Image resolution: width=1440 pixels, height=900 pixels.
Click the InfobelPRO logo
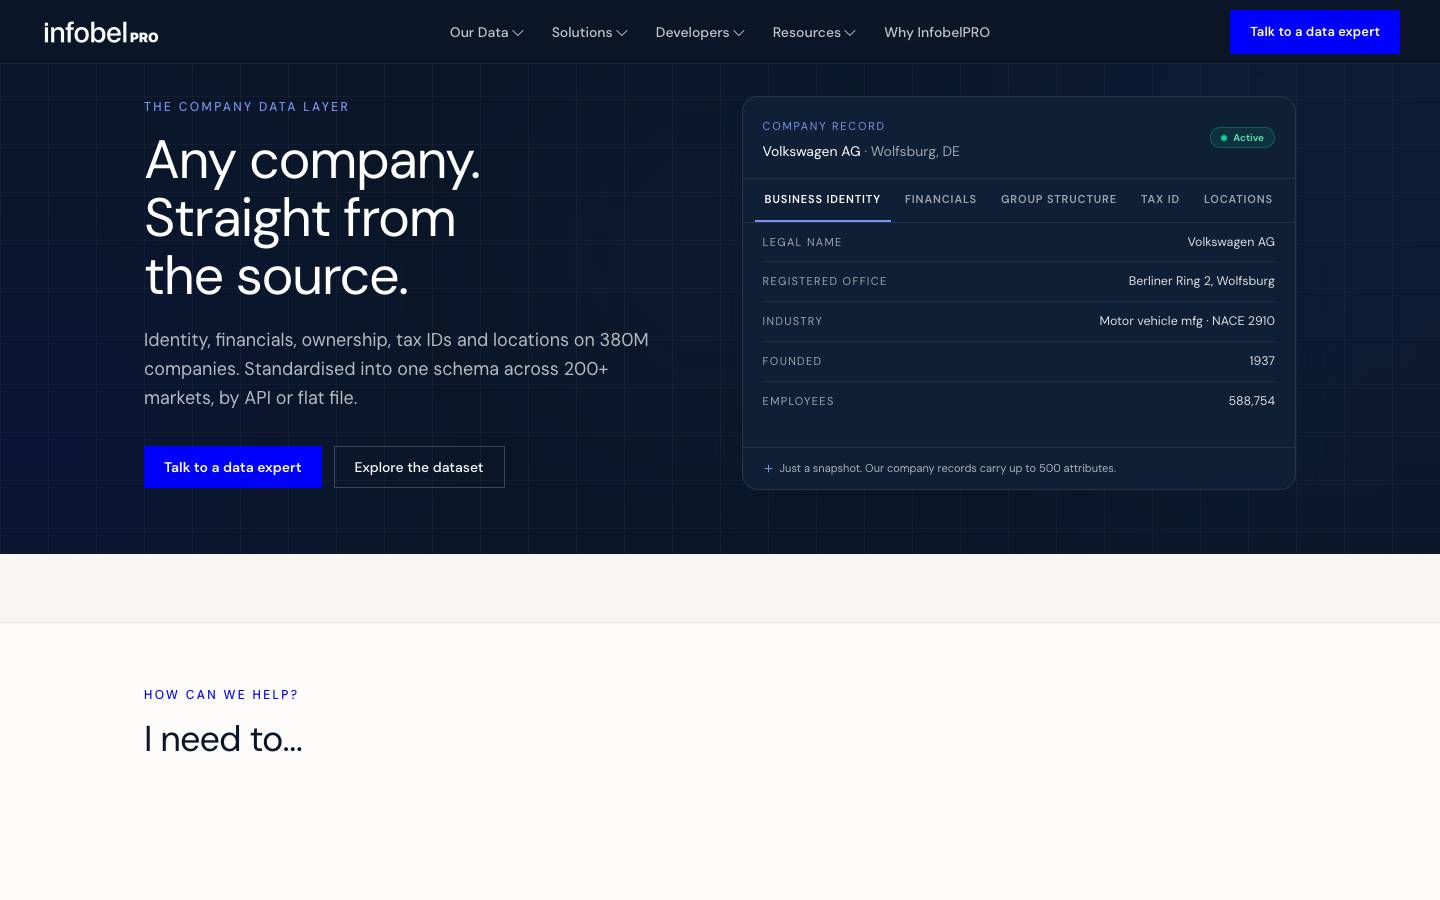(101, 32)
